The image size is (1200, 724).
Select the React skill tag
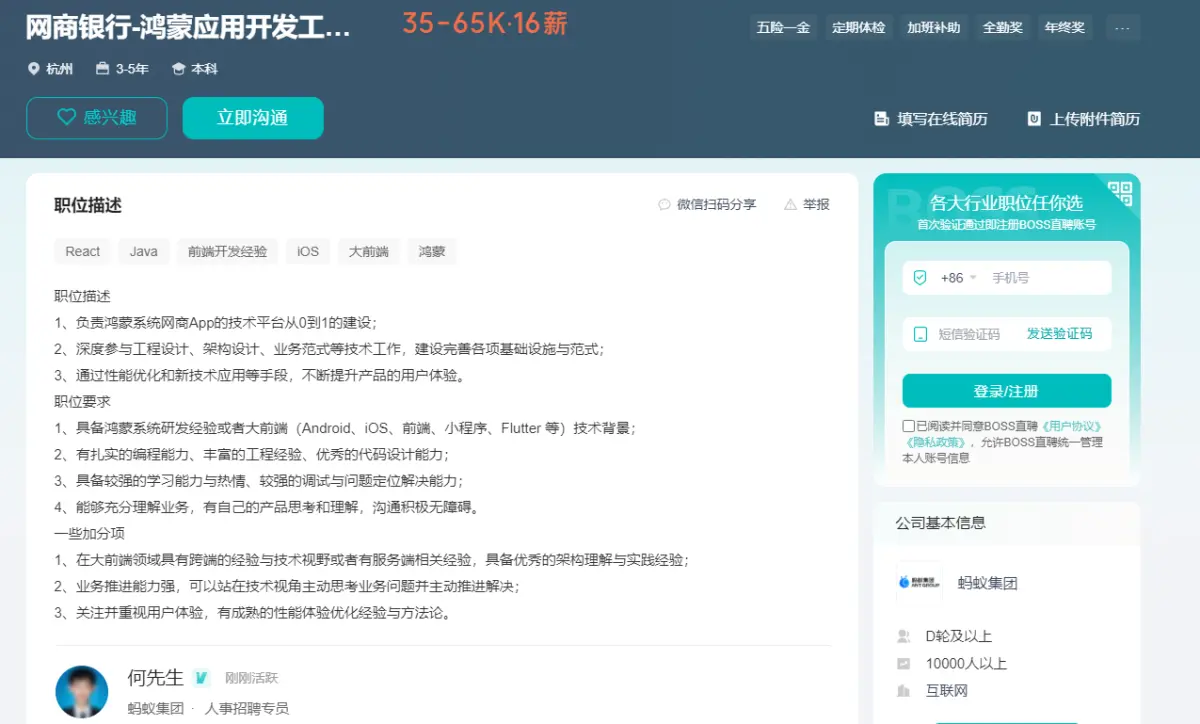click(83, 251)
